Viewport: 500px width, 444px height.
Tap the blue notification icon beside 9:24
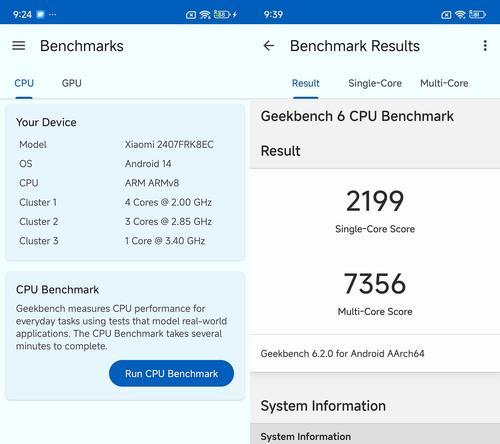click(41, 14)
